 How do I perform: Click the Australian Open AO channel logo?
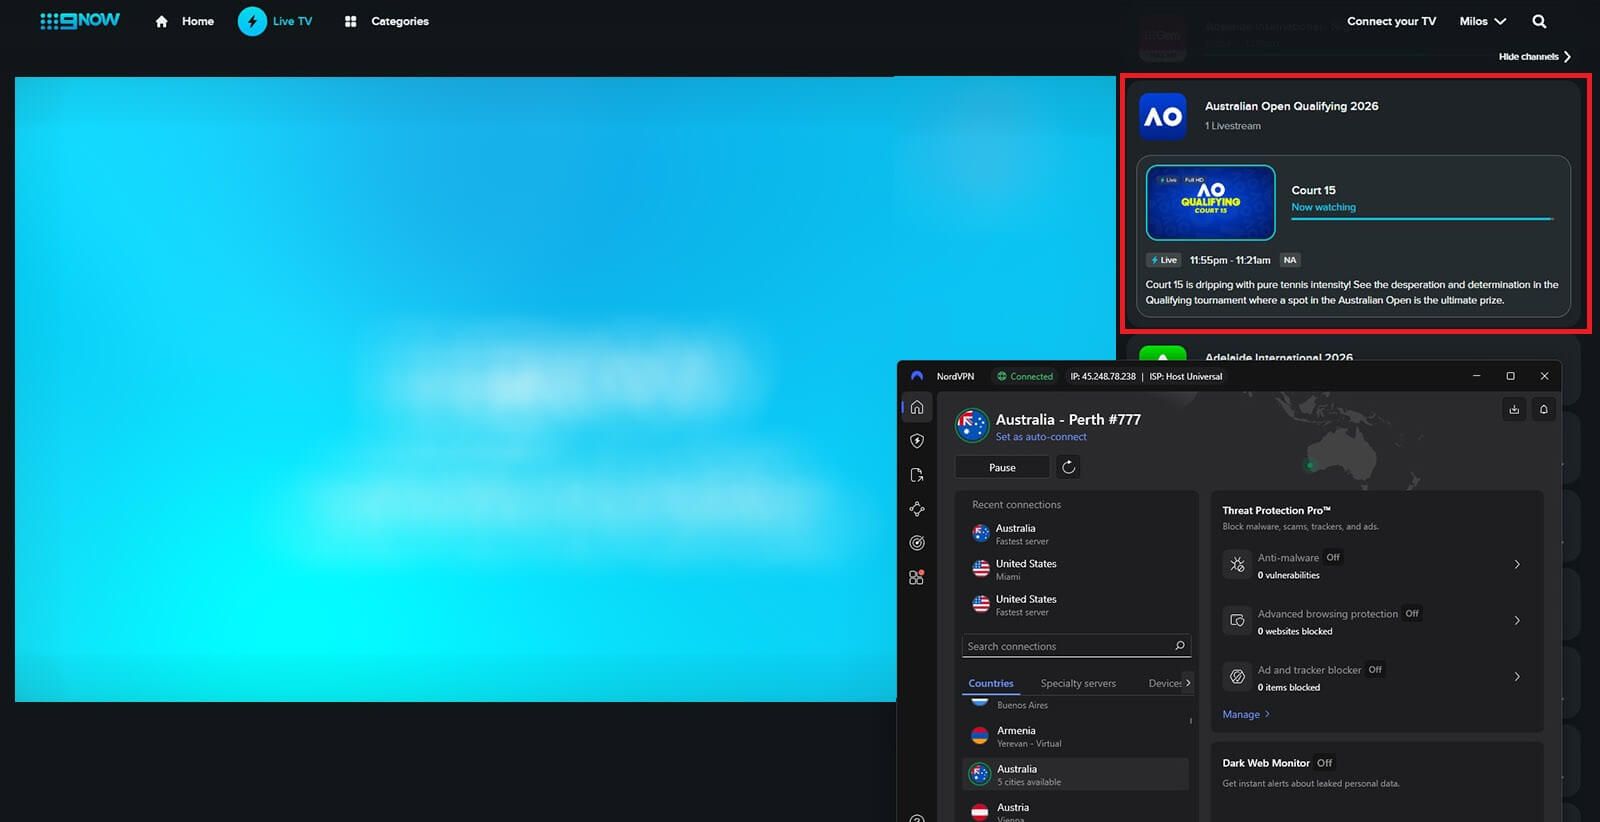tap(1163, 116)
